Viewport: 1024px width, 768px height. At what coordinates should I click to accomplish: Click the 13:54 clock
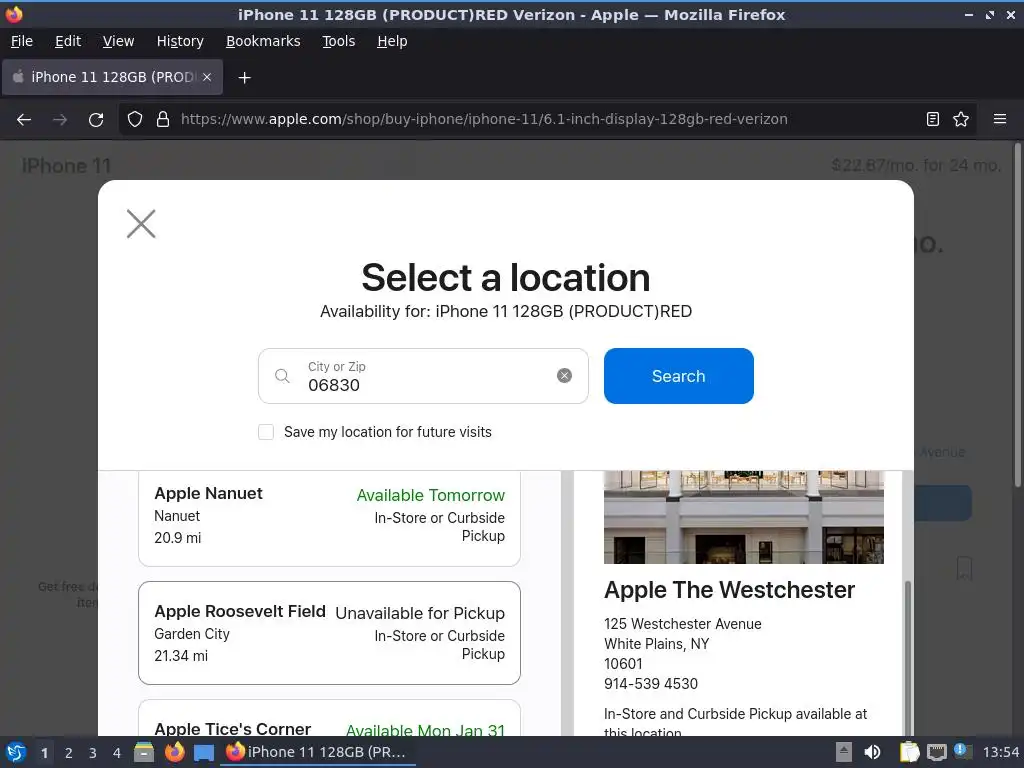coord(1000,753)
